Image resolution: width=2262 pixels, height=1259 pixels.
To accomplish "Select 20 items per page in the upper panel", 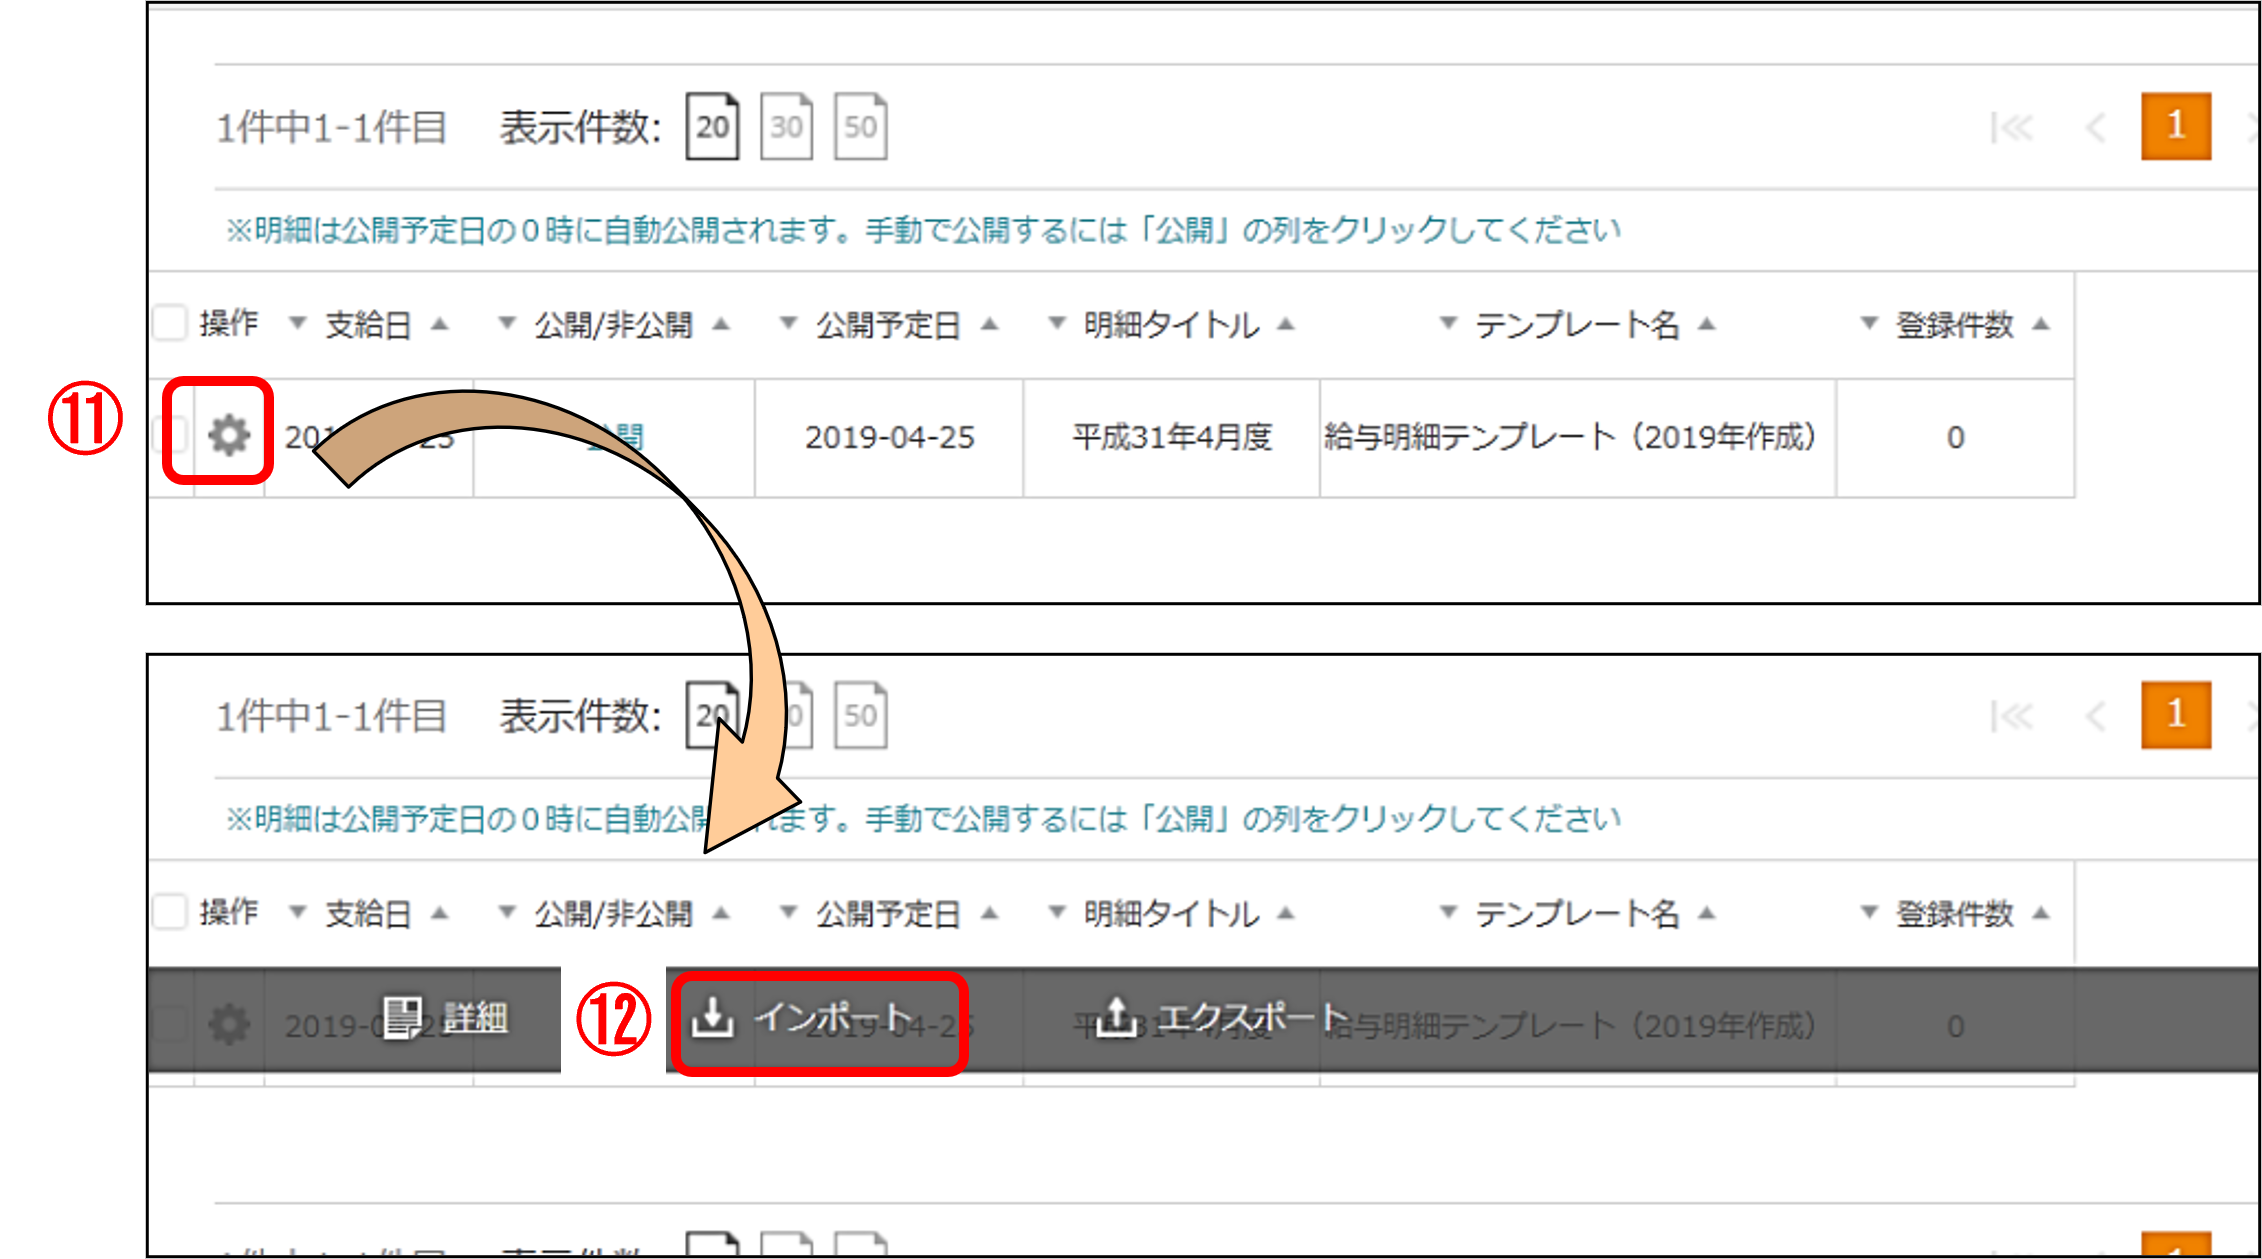I will coord(712,127).
